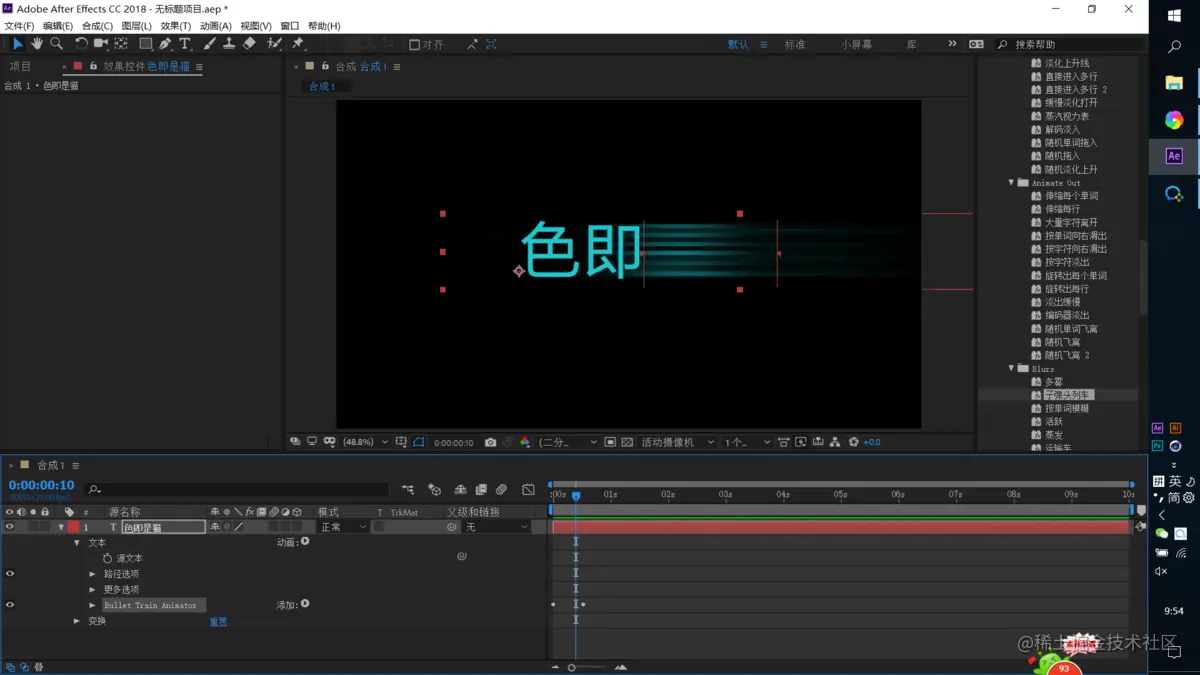Select the Brush tool

209,44
